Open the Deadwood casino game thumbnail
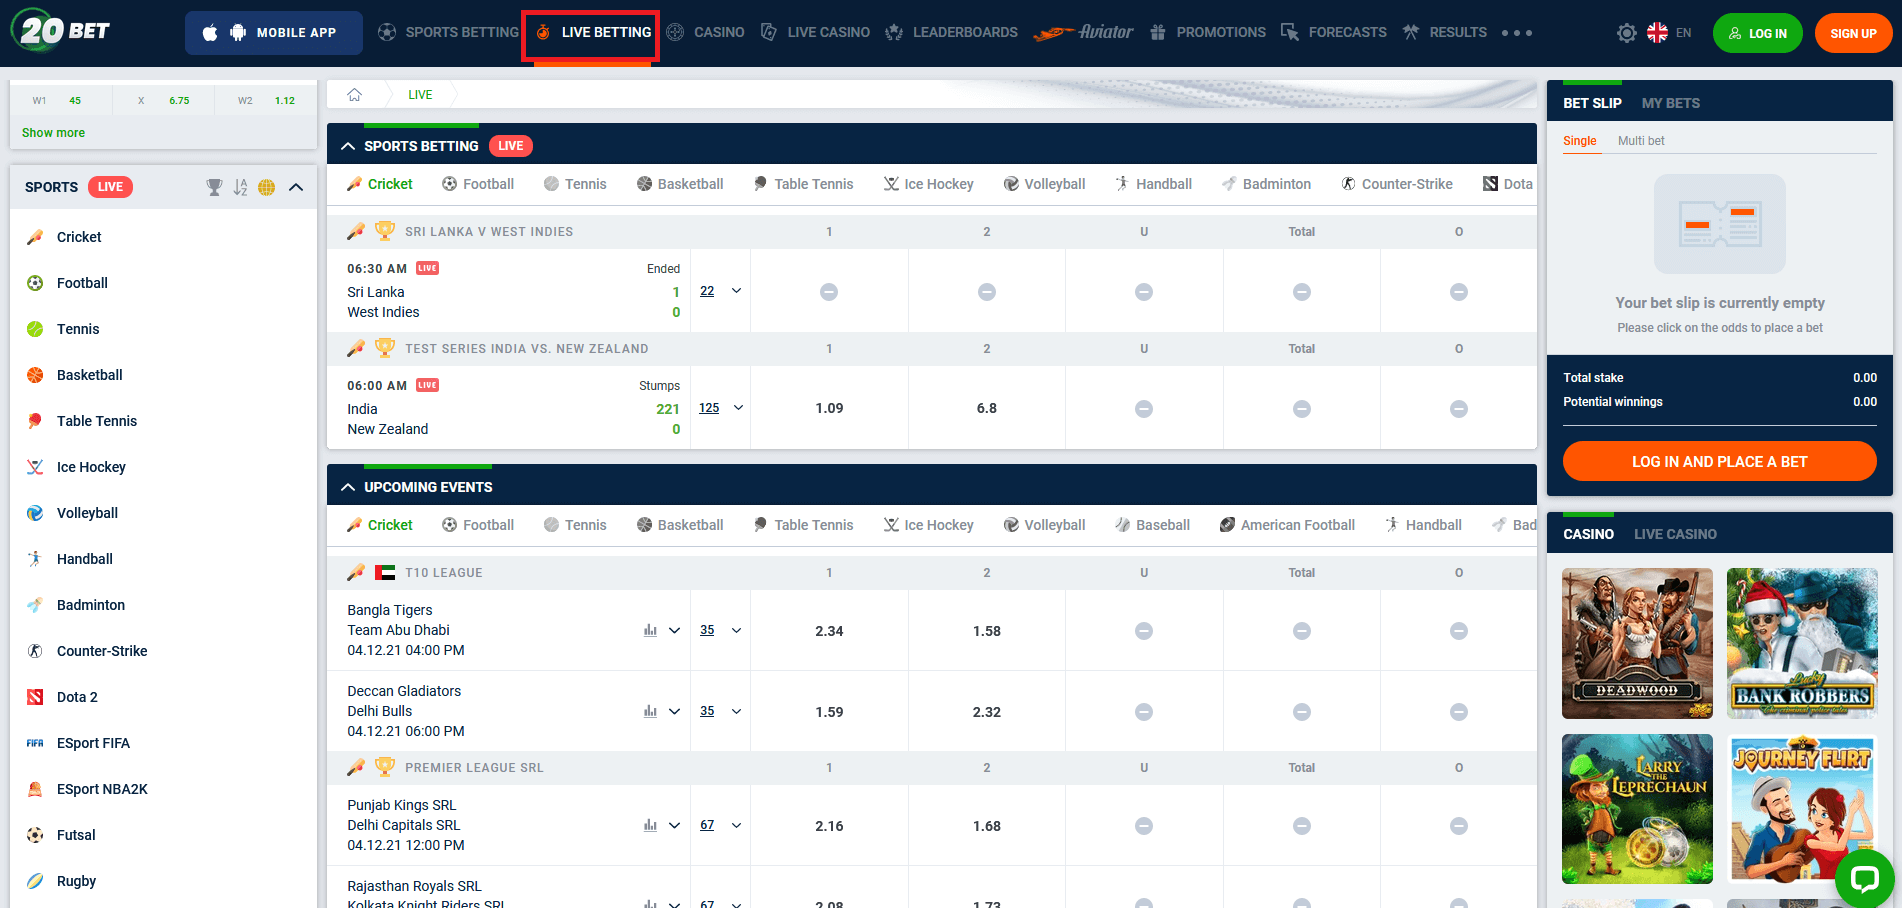The height and width of the screenshot is (908, 1902). (1637, 643)
